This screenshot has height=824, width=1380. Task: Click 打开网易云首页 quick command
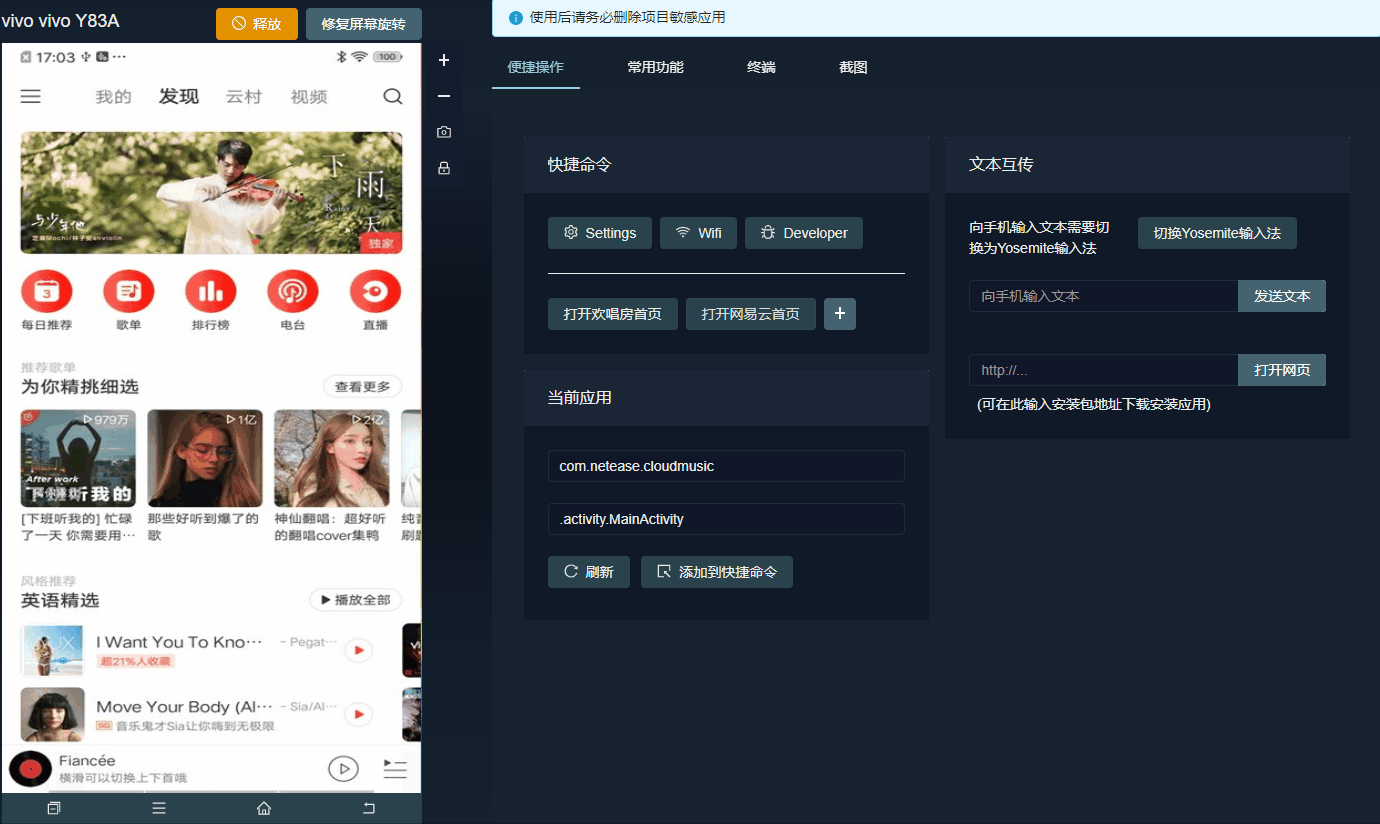[751, 314]
